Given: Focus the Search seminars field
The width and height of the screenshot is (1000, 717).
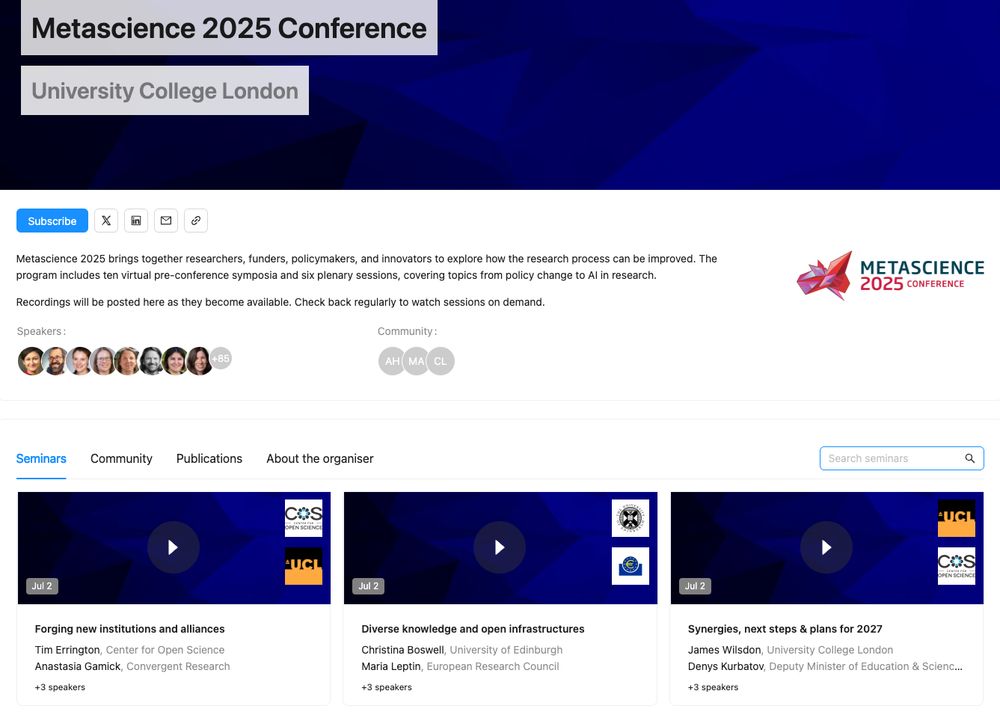Looking at the screenshot, I should (x=901, y=459).
